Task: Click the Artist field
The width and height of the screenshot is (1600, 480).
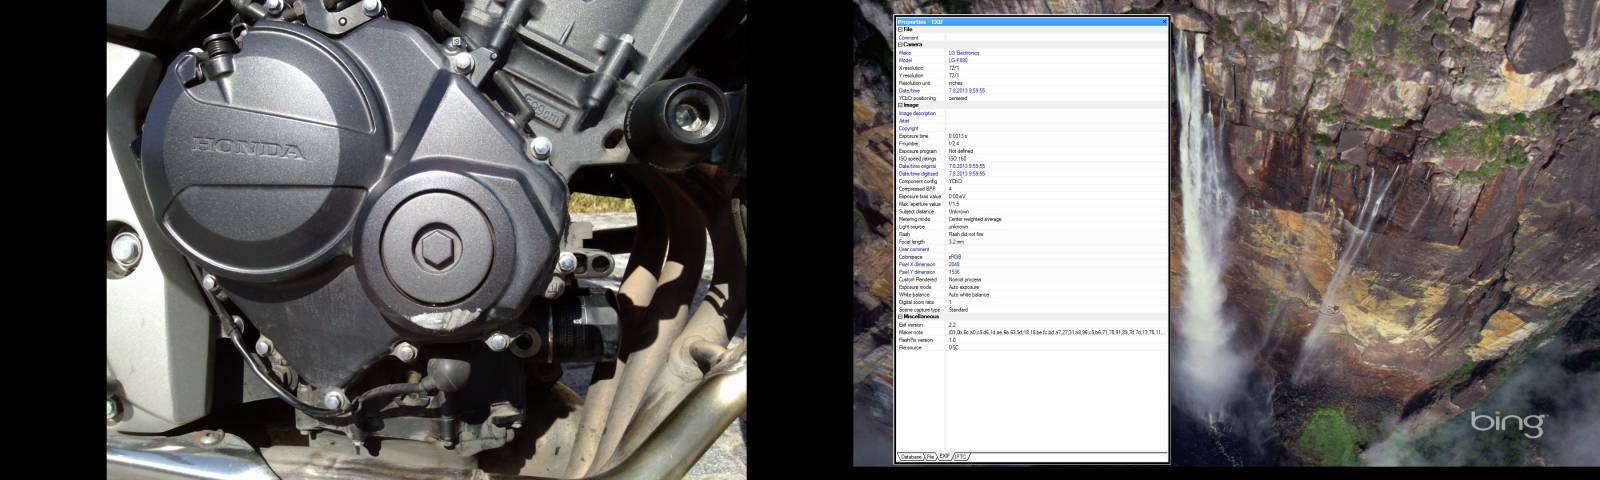Action: pos(1056,121)
